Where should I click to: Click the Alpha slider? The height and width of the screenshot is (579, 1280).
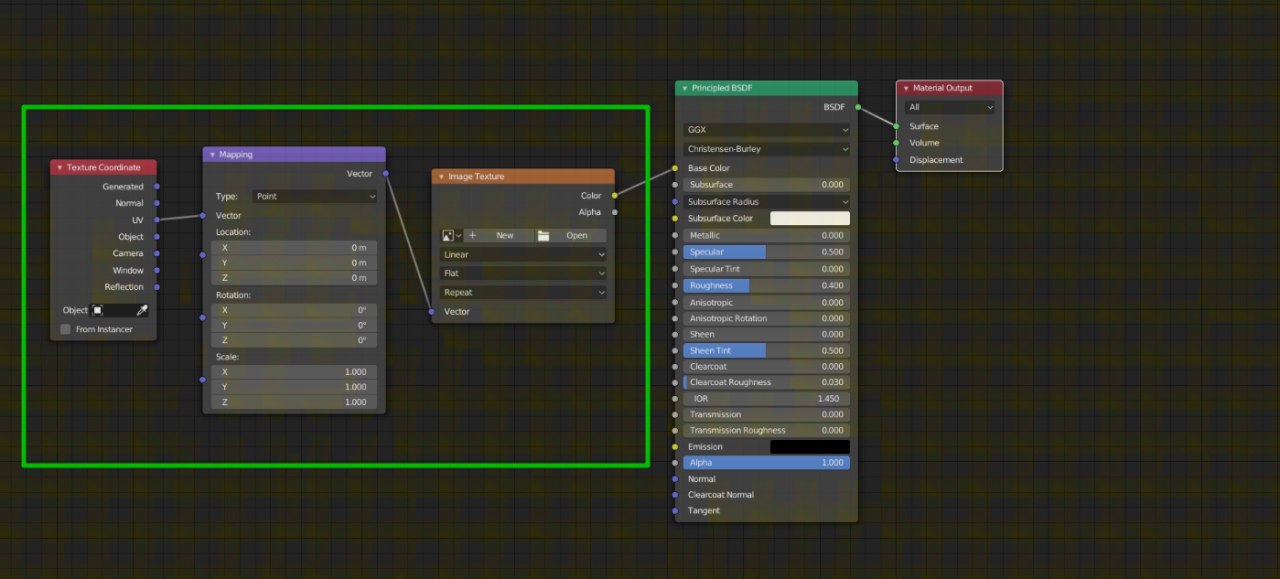(767, 462)
